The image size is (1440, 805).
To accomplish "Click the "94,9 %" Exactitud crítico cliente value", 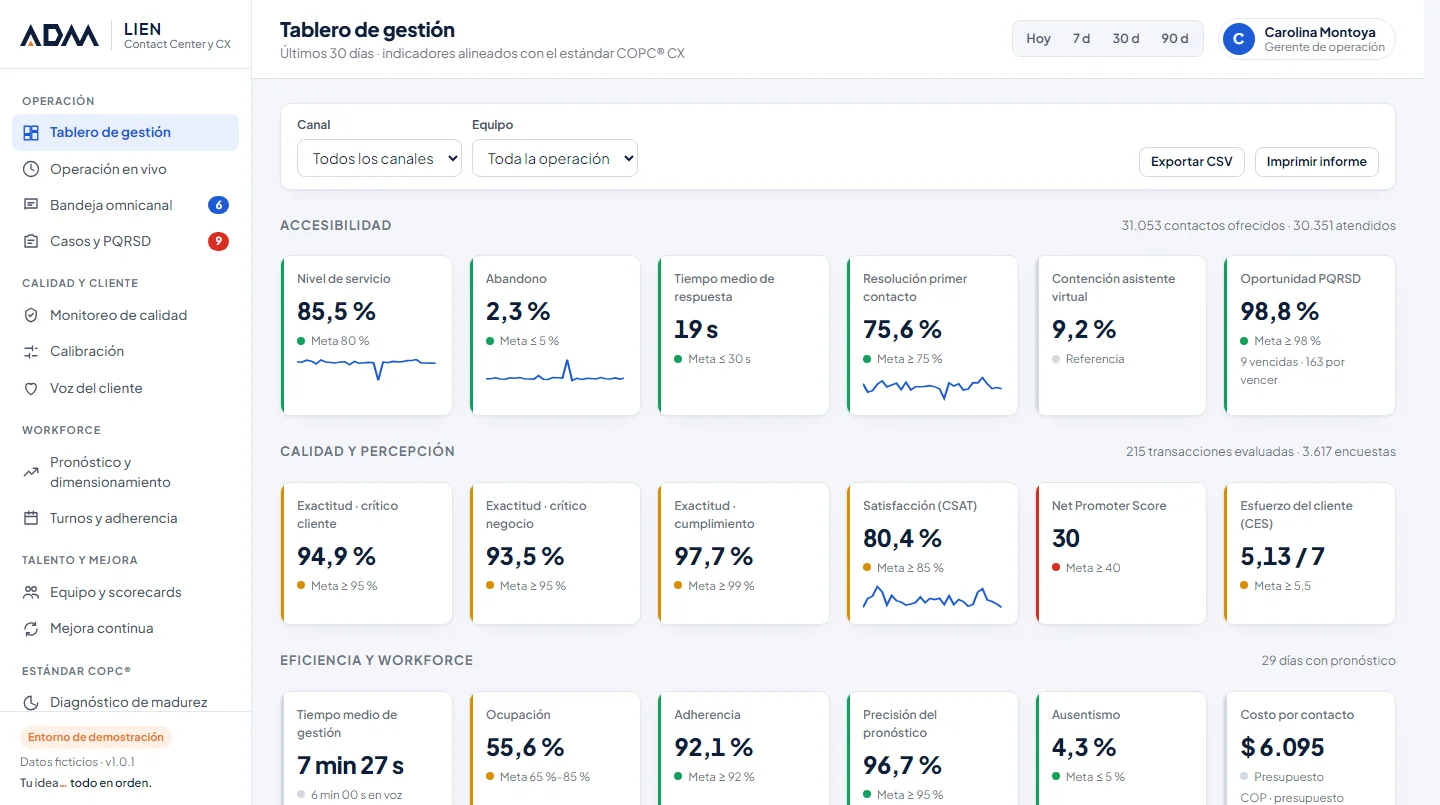I will point(336,556).
